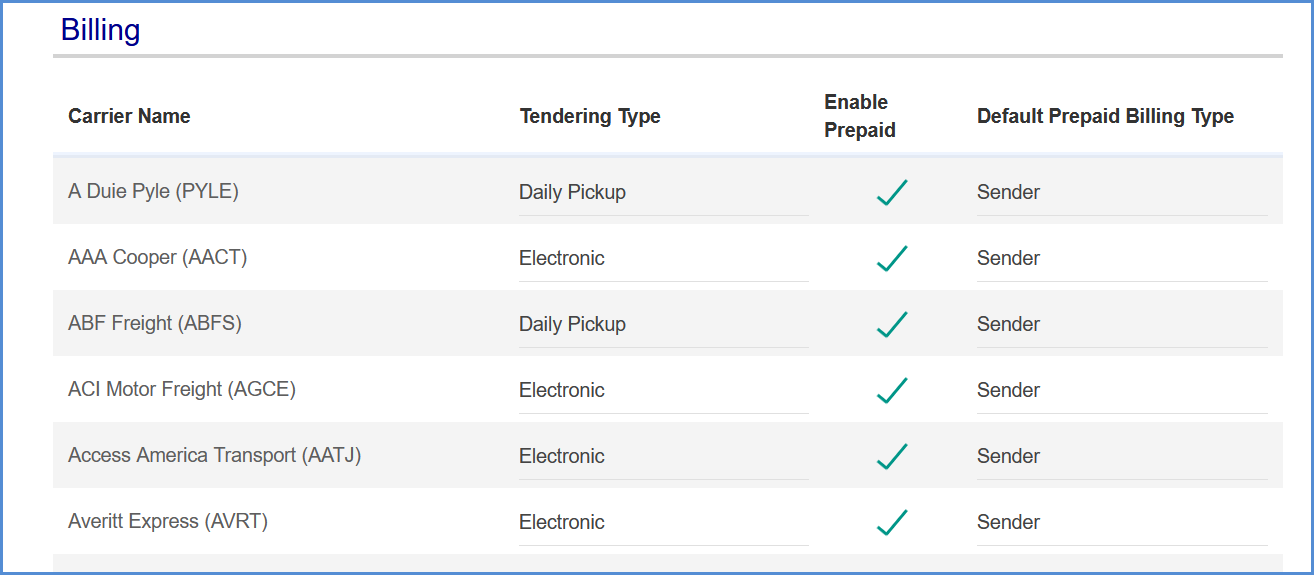The height and width of the screenshot is (575, 1314).
Task: Open billing type Sender for Averitt Express
Action: tap(1122, 523)
